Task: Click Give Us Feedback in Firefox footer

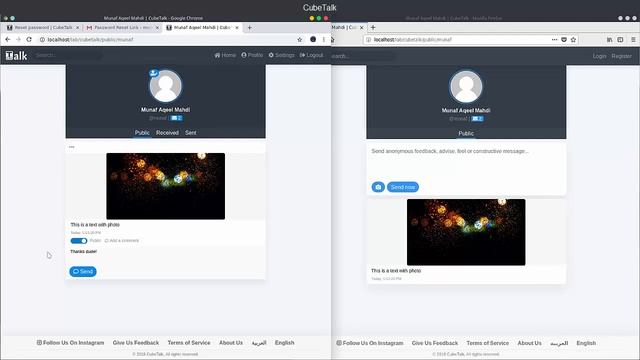Action: click(x=435, y=343)
